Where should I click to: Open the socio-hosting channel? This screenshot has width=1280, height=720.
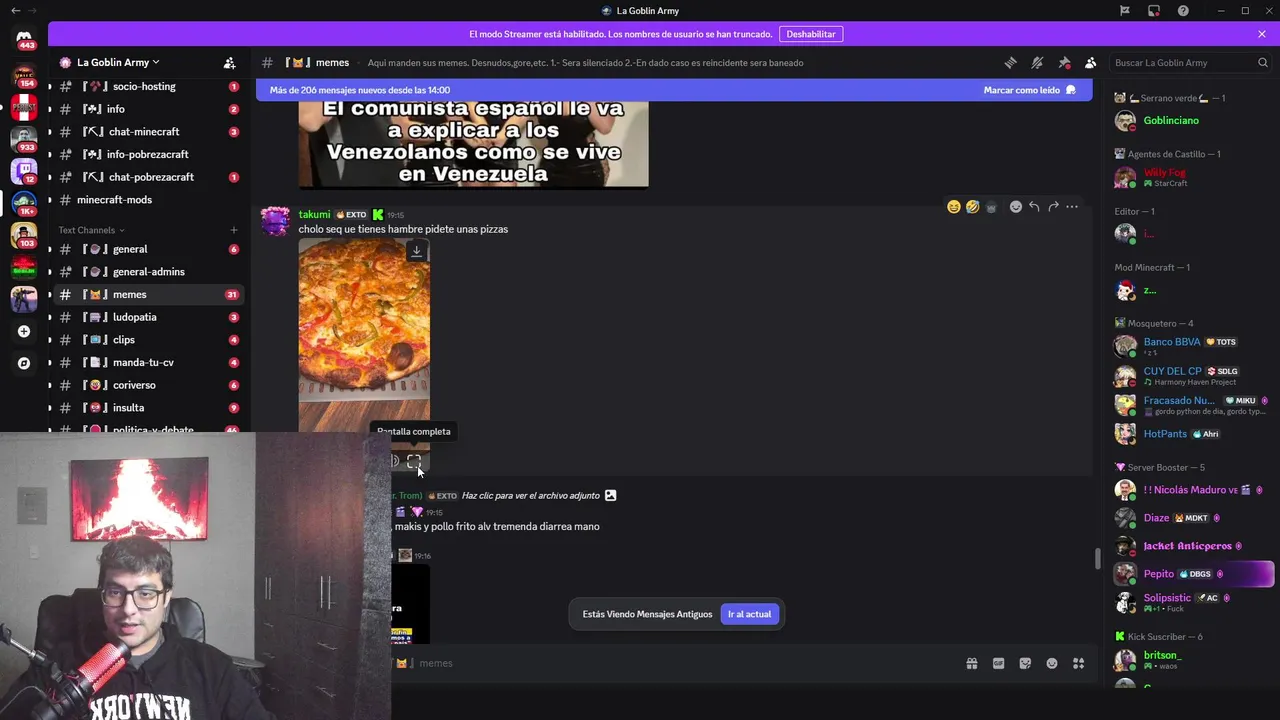tap(147, 86)
